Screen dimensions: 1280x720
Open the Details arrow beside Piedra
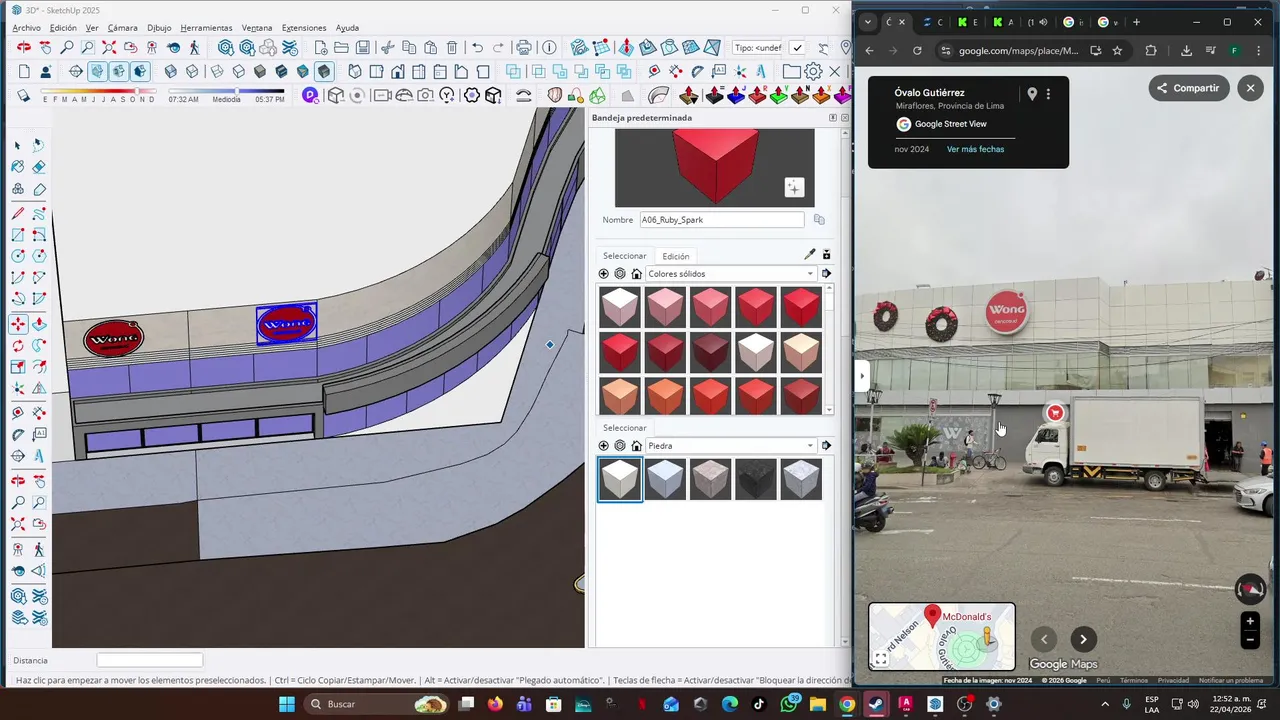(x=826, y=446)
